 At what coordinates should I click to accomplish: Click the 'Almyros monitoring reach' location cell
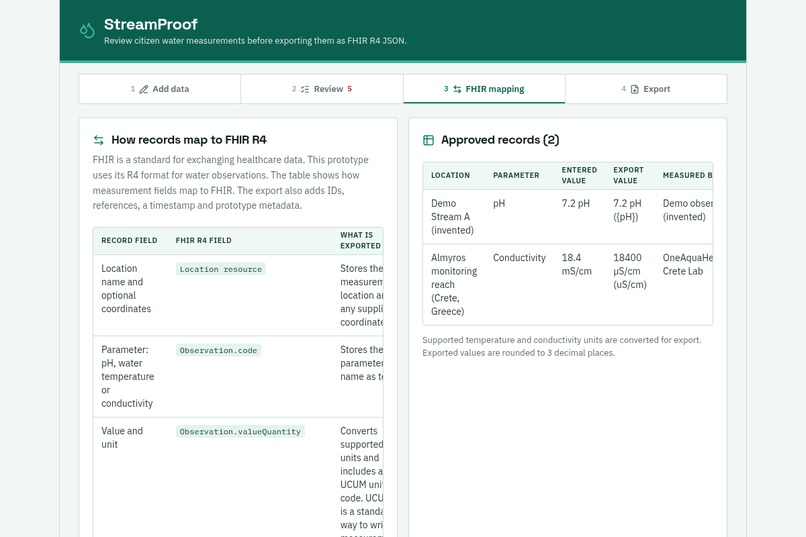click(x=454, y=284)
